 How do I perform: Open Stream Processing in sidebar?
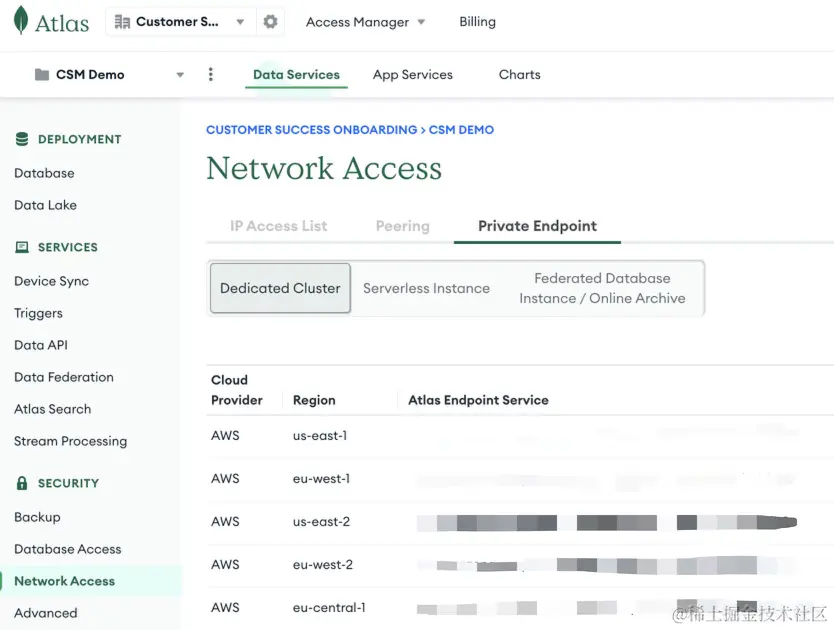coord(70,441)
